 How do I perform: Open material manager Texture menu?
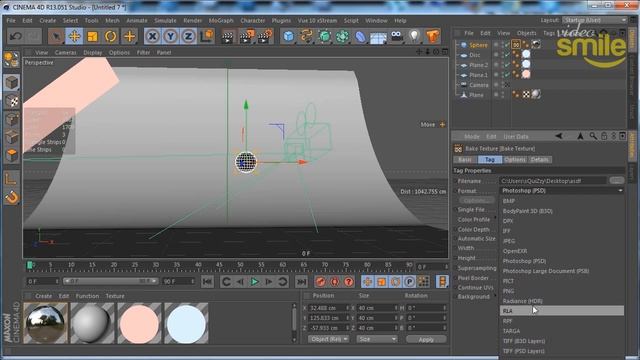click(115, 296)
